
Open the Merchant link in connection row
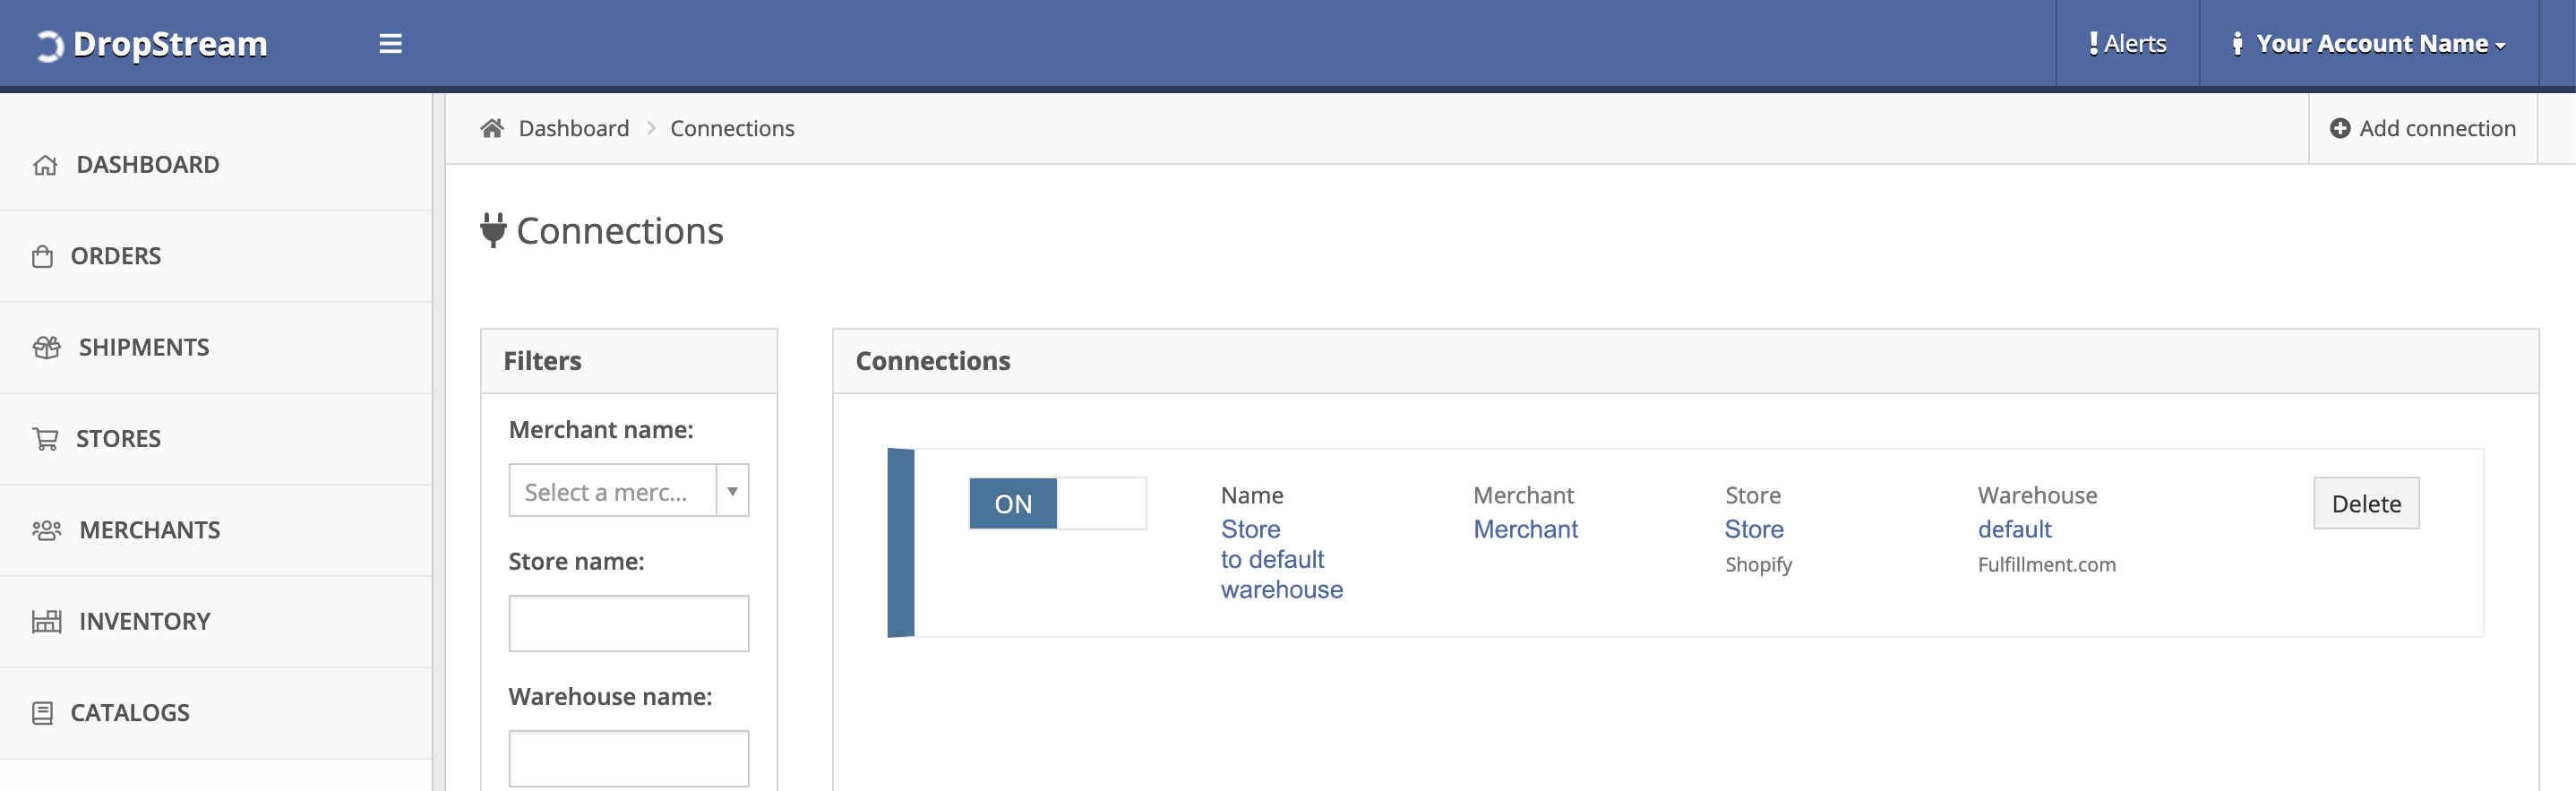tap(1525, 529)
